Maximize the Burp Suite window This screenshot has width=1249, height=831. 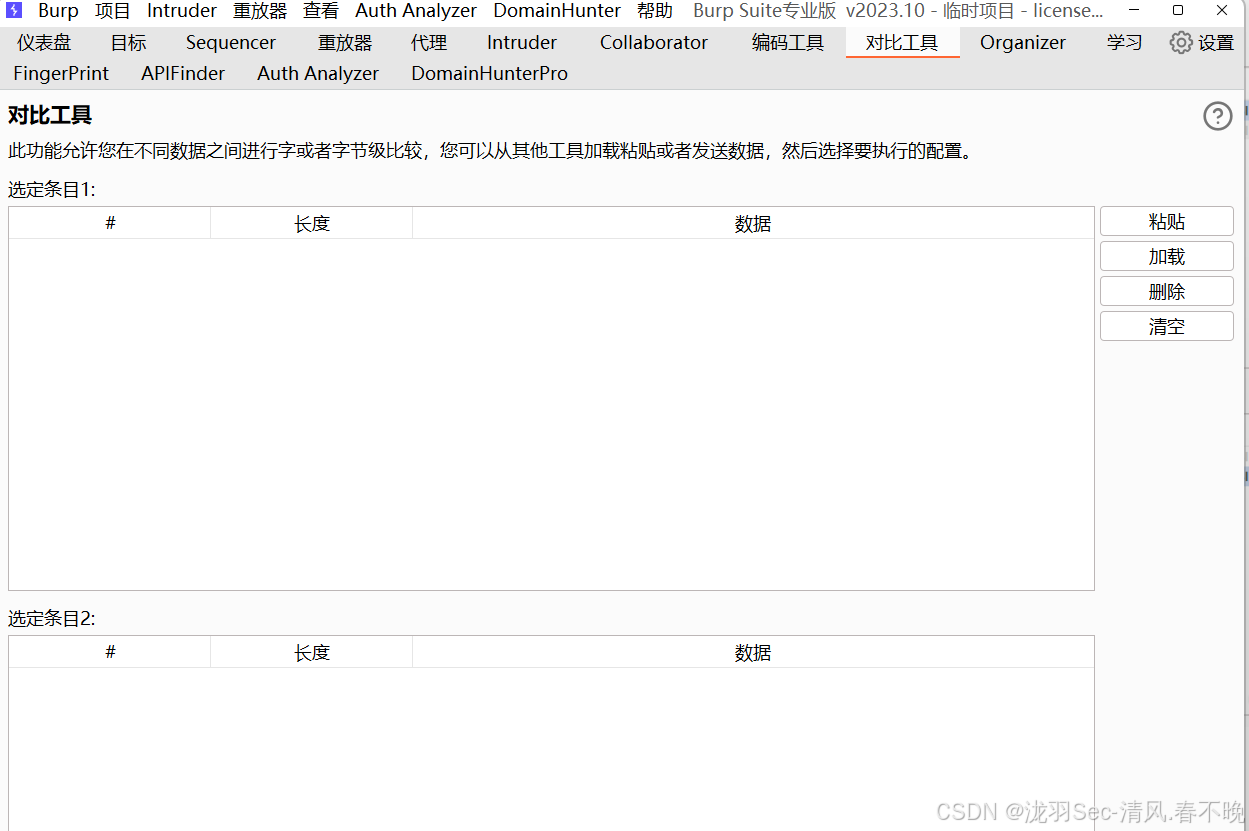point(1178,10)
